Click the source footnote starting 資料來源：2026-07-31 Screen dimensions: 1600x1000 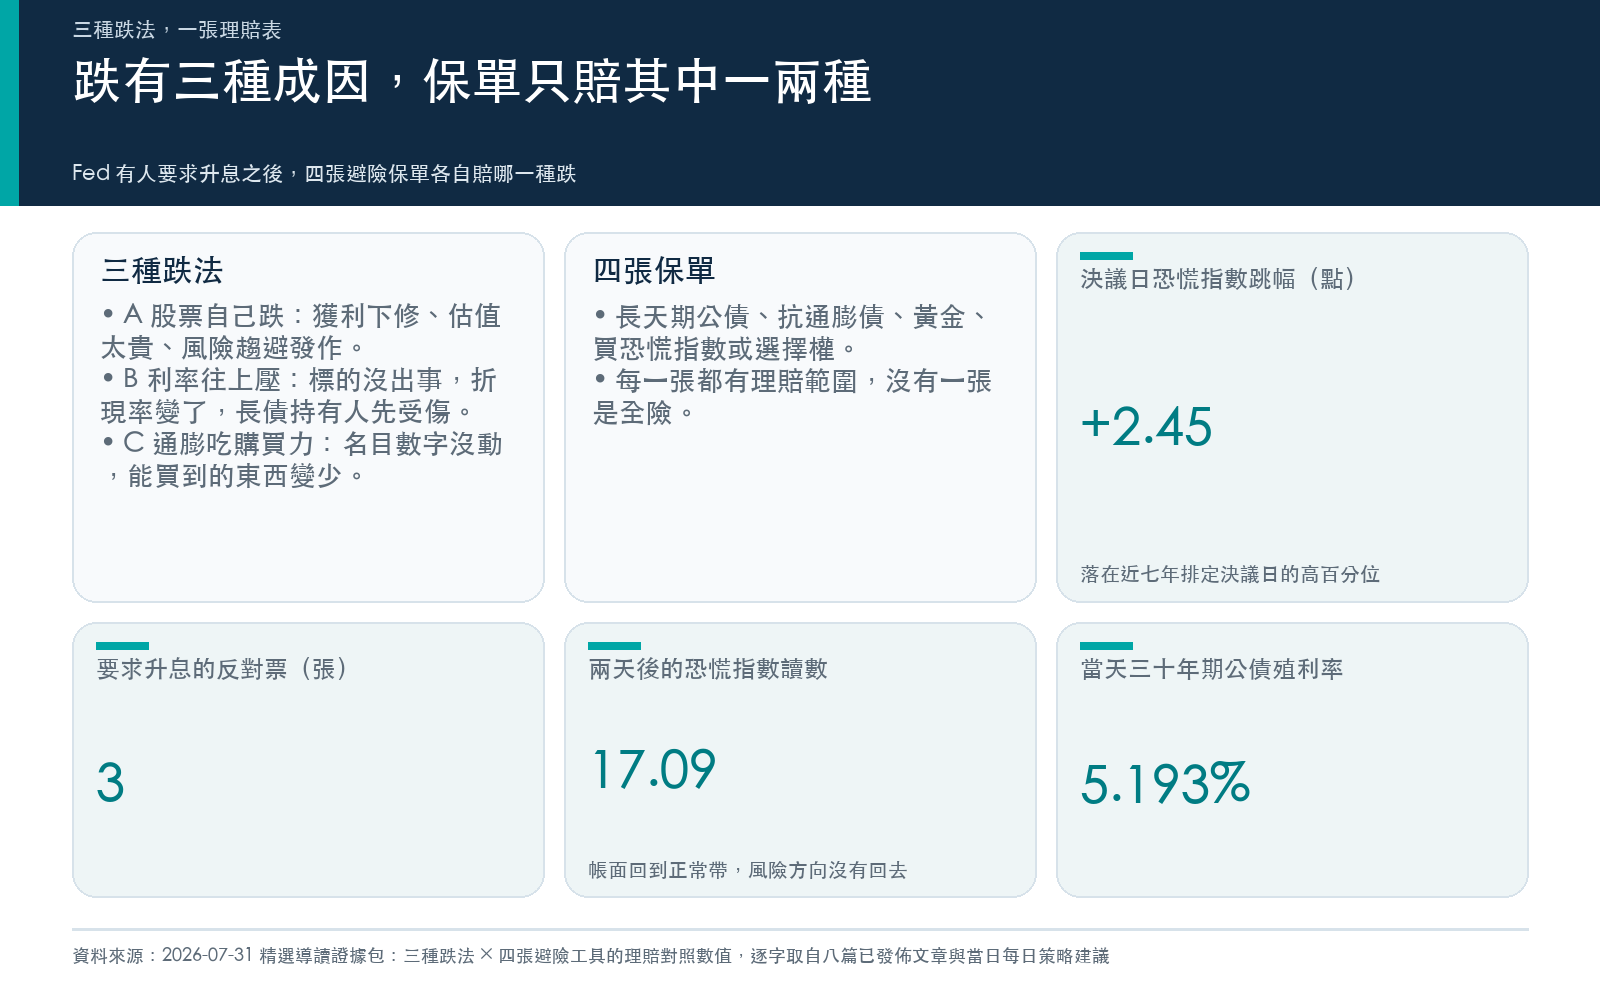(x=591, y=955)
